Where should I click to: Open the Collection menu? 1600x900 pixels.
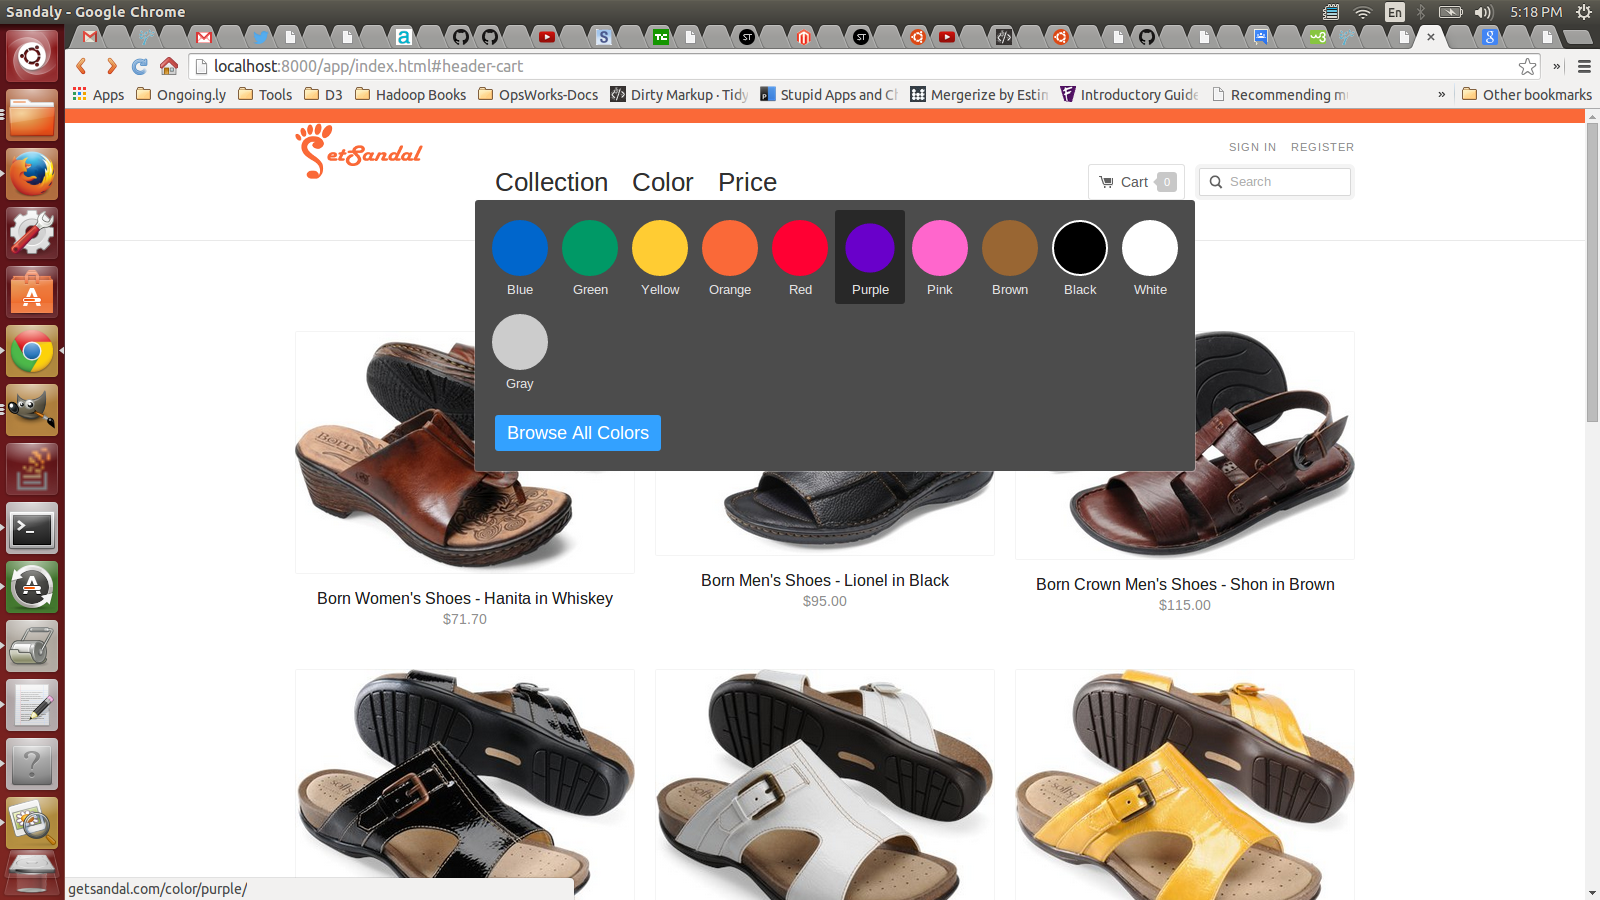coord(552,182)
